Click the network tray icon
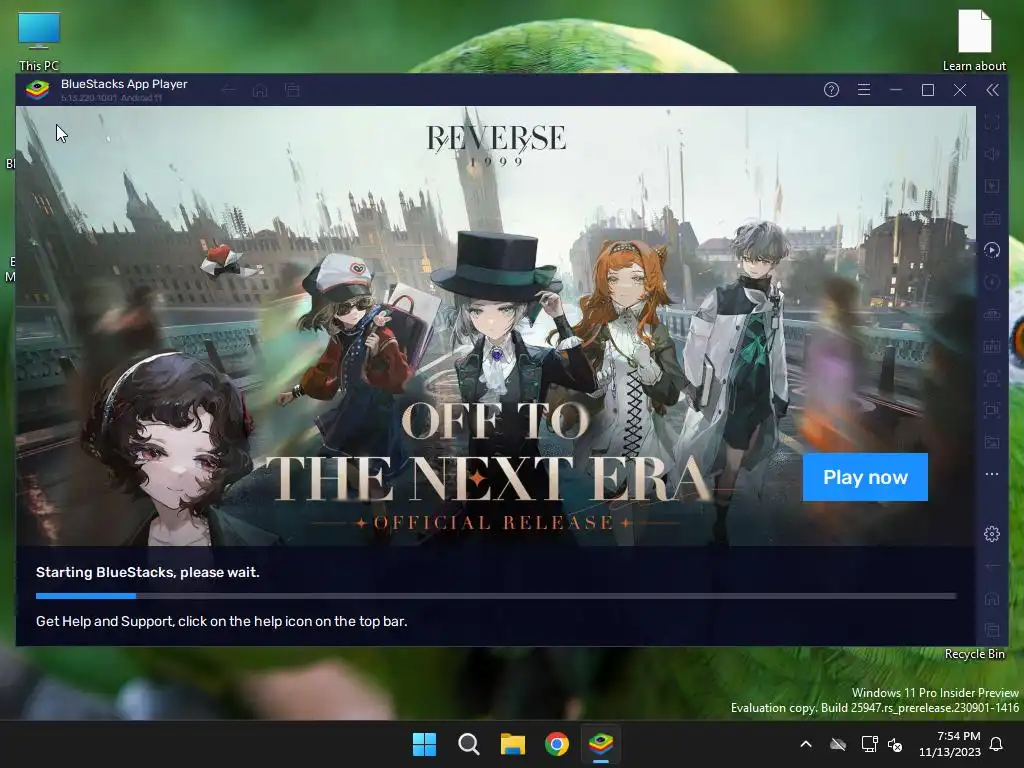 [x=869, y=744]
